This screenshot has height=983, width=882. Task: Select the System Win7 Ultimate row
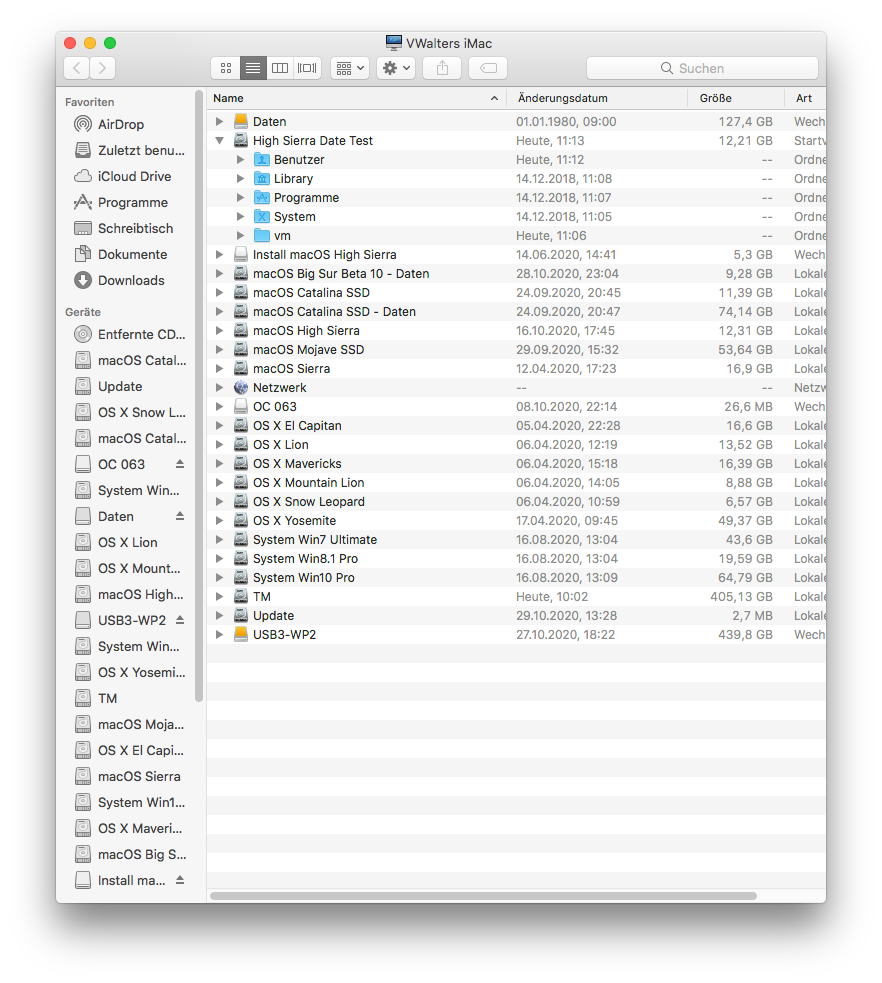517,540
